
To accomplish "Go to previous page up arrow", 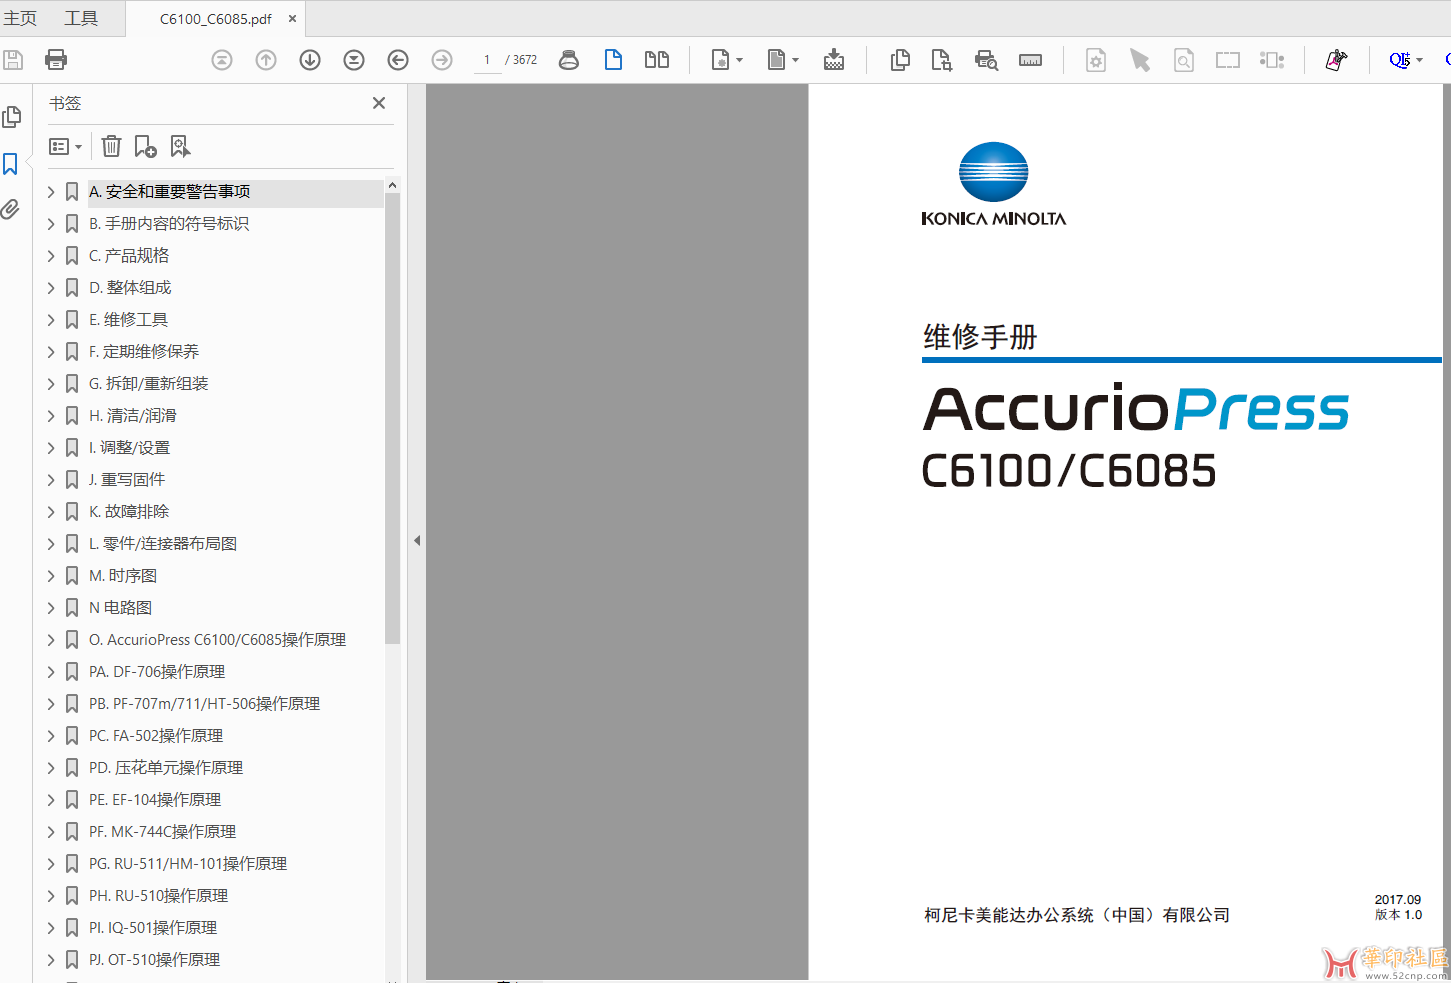I will 266,60.
